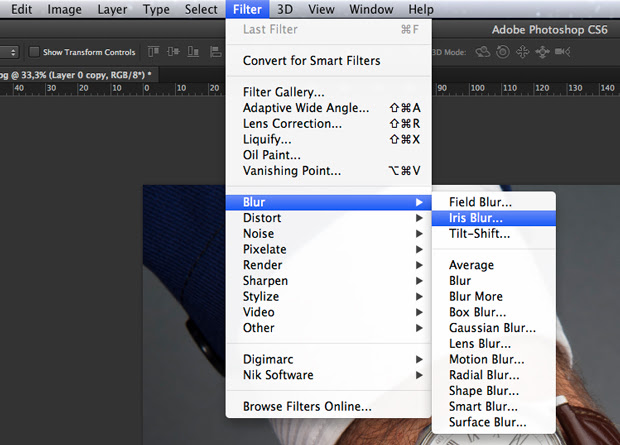Image resolution: width=620 pixels, height=445 pixels.
Task: Open Radial Blur dialog
Action: pos(494,375)
